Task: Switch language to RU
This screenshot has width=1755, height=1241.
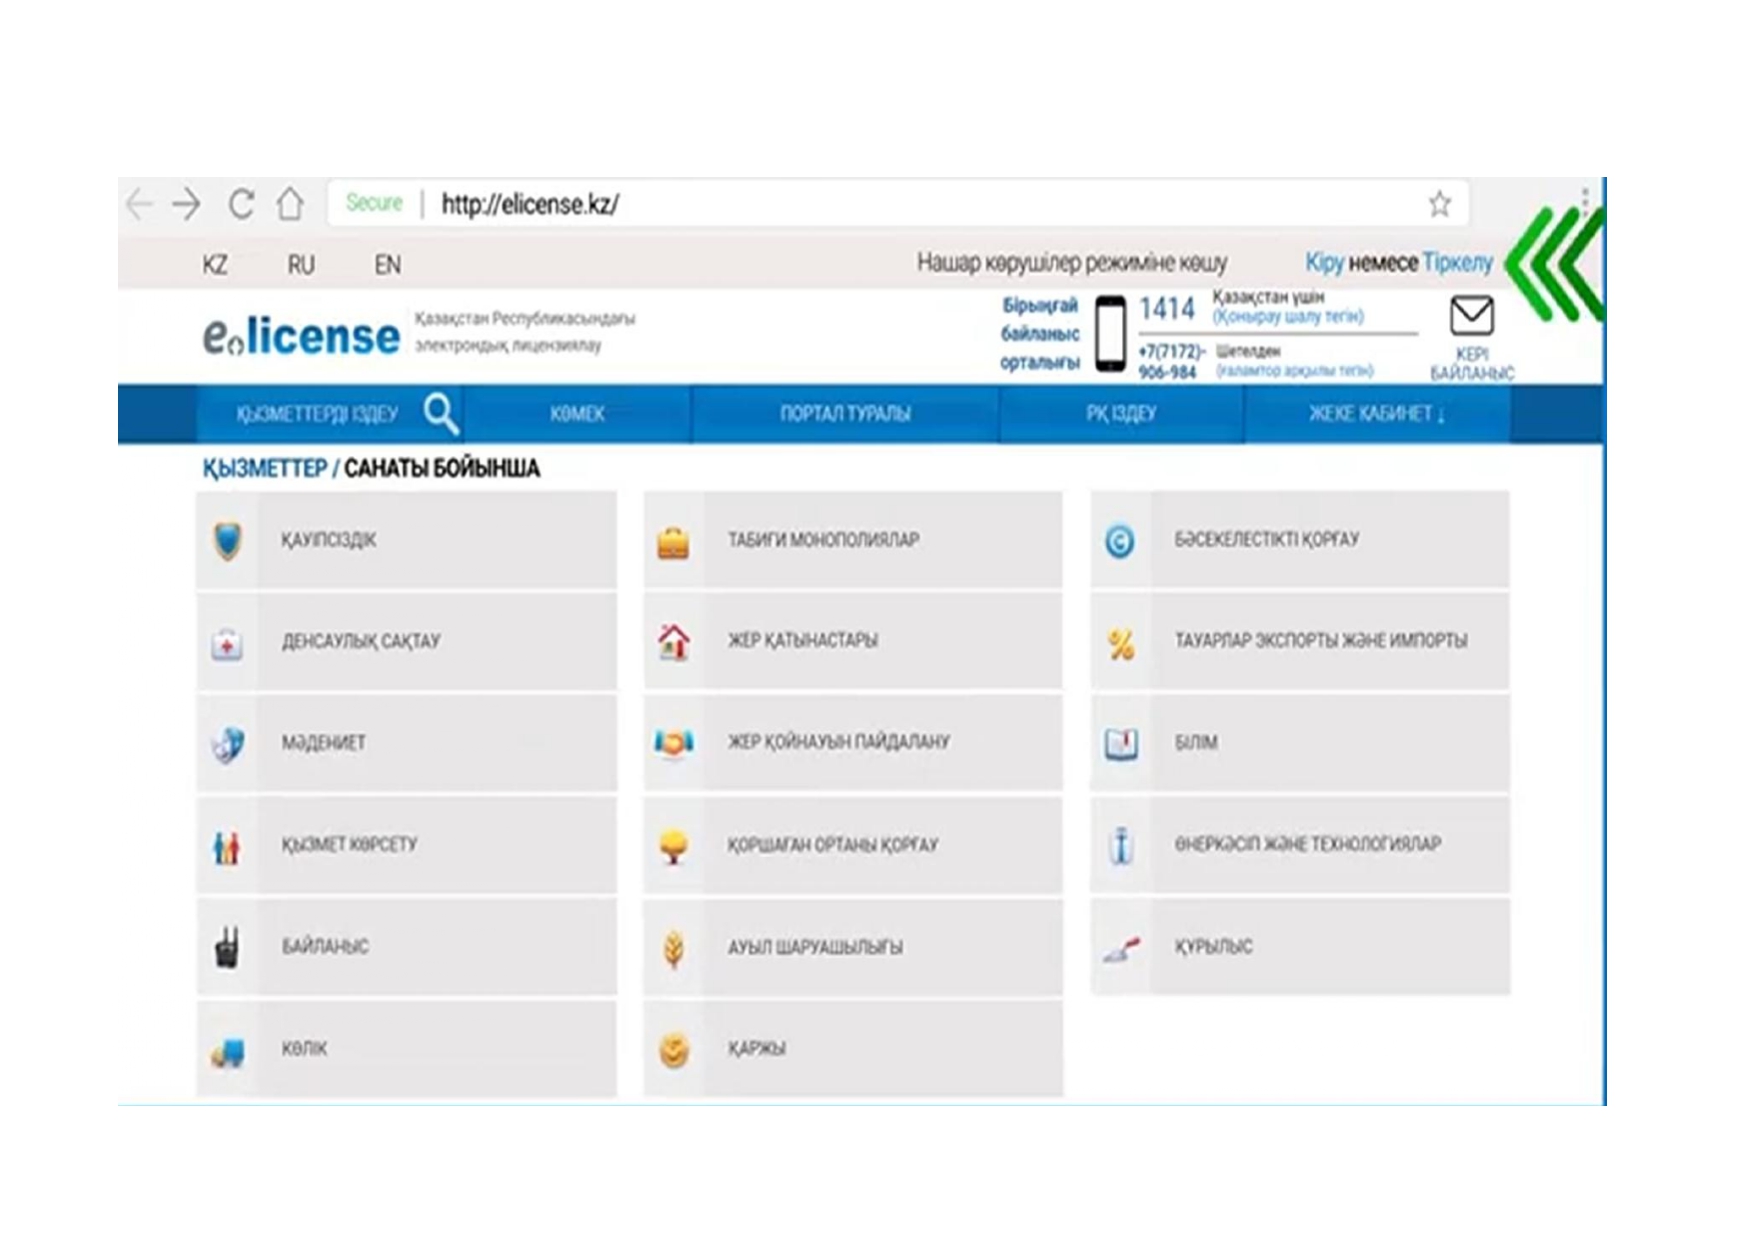Action: pos(301,265)
